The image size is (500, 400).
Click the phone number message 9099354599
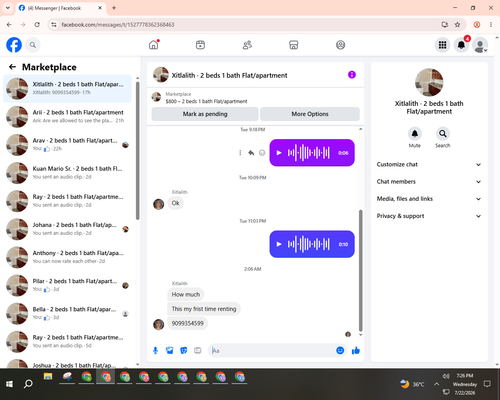coord(187,323)
